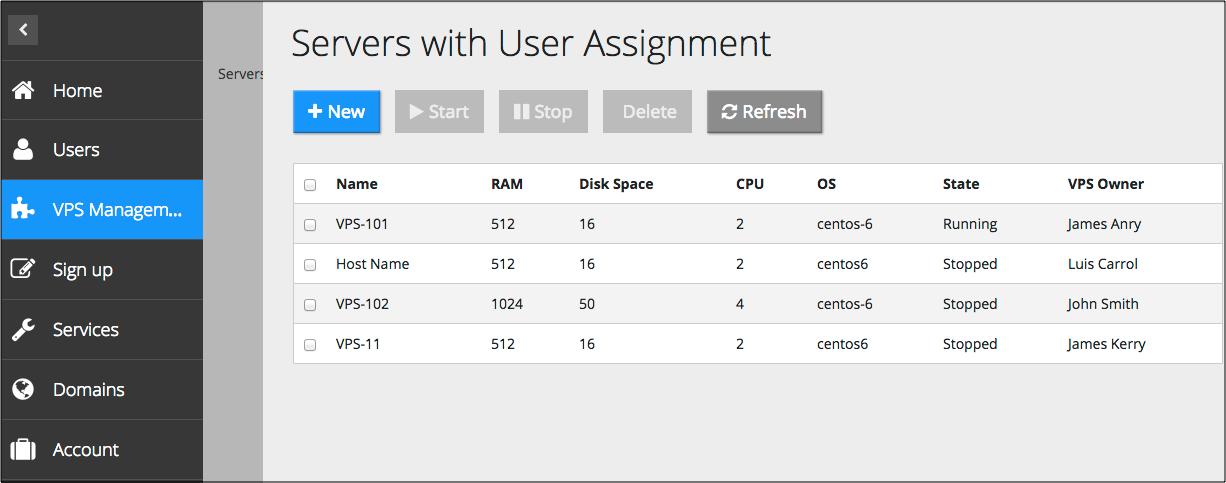Select the Host Name row checkbox
This screenshot has height=483, width=1226.
pyautogui.click(x=310, y=265)
